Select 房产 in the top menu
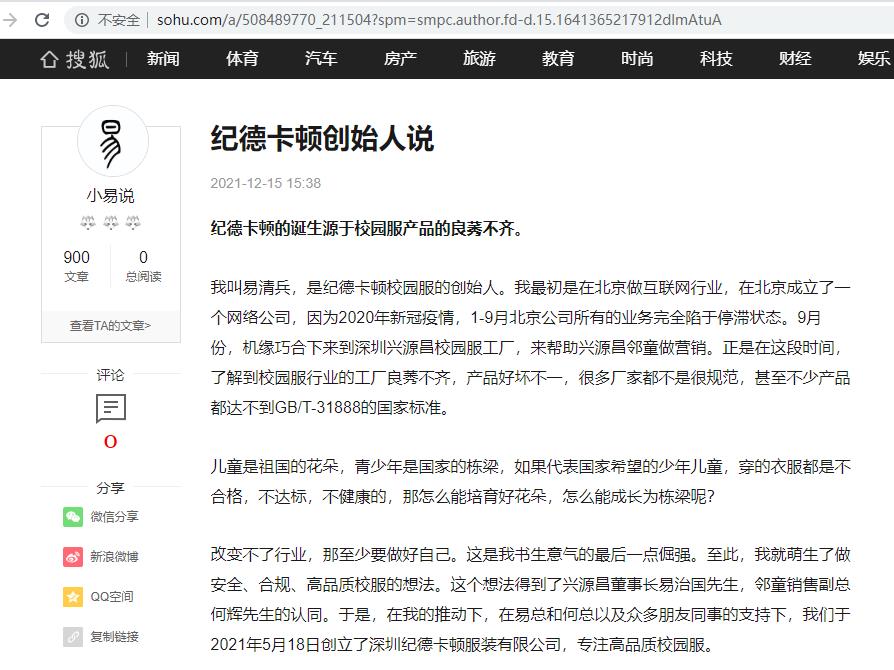Viewport: 894px width, 670px height. 400,59
